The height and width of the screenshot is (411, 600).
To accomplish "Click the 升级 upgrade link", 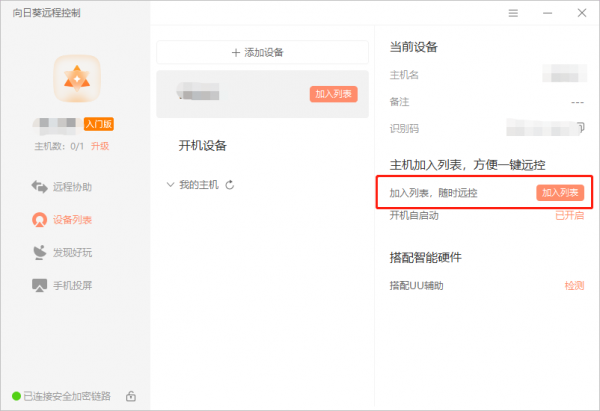I will click(x=100, y=146).
